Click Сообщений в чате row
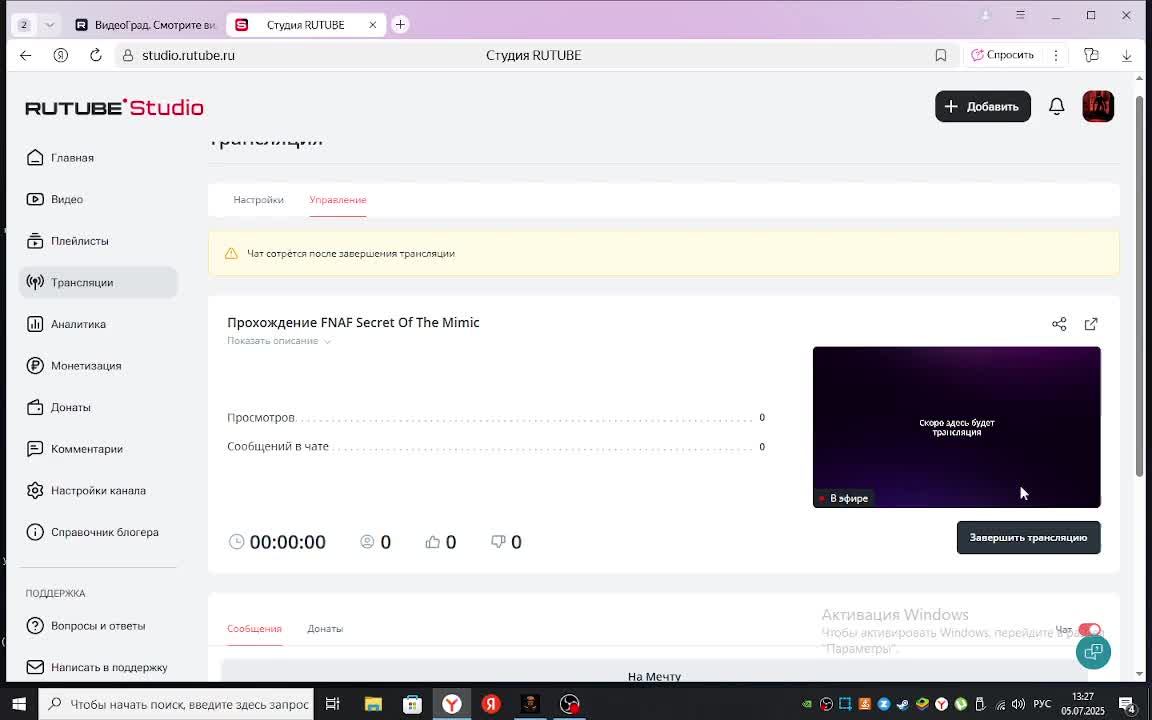The width and height of the screenshot is (1152, 720). (496, 447)
